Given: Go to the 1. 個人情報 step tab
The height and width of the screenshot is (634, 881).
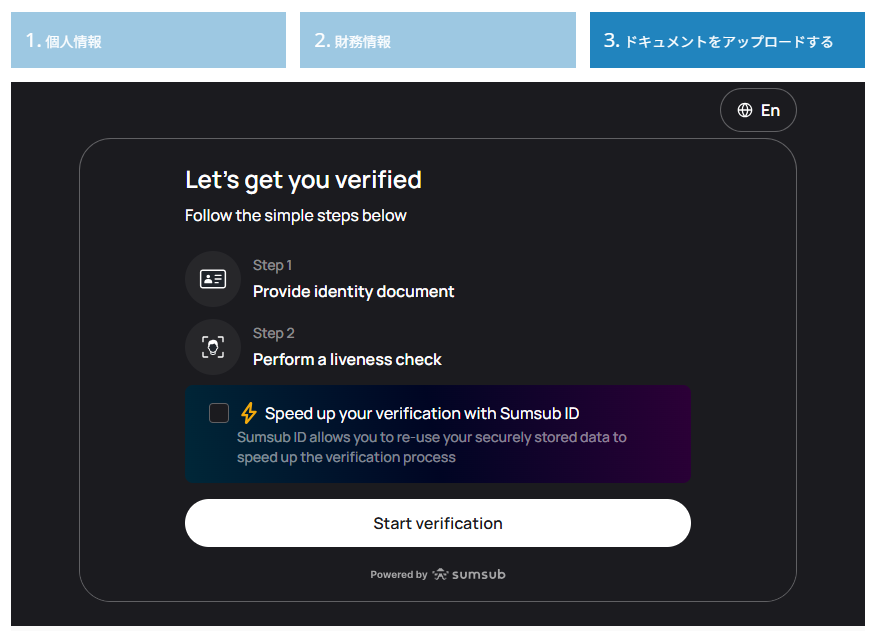Looking at the screenshot, I should 148,40.
